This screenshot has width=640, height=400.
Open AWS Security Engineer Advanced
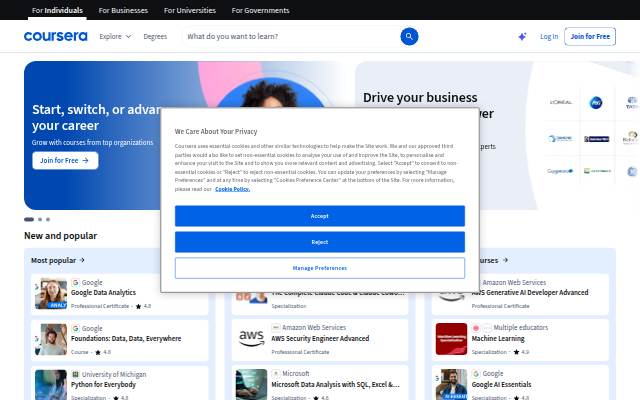pos(320,339)
